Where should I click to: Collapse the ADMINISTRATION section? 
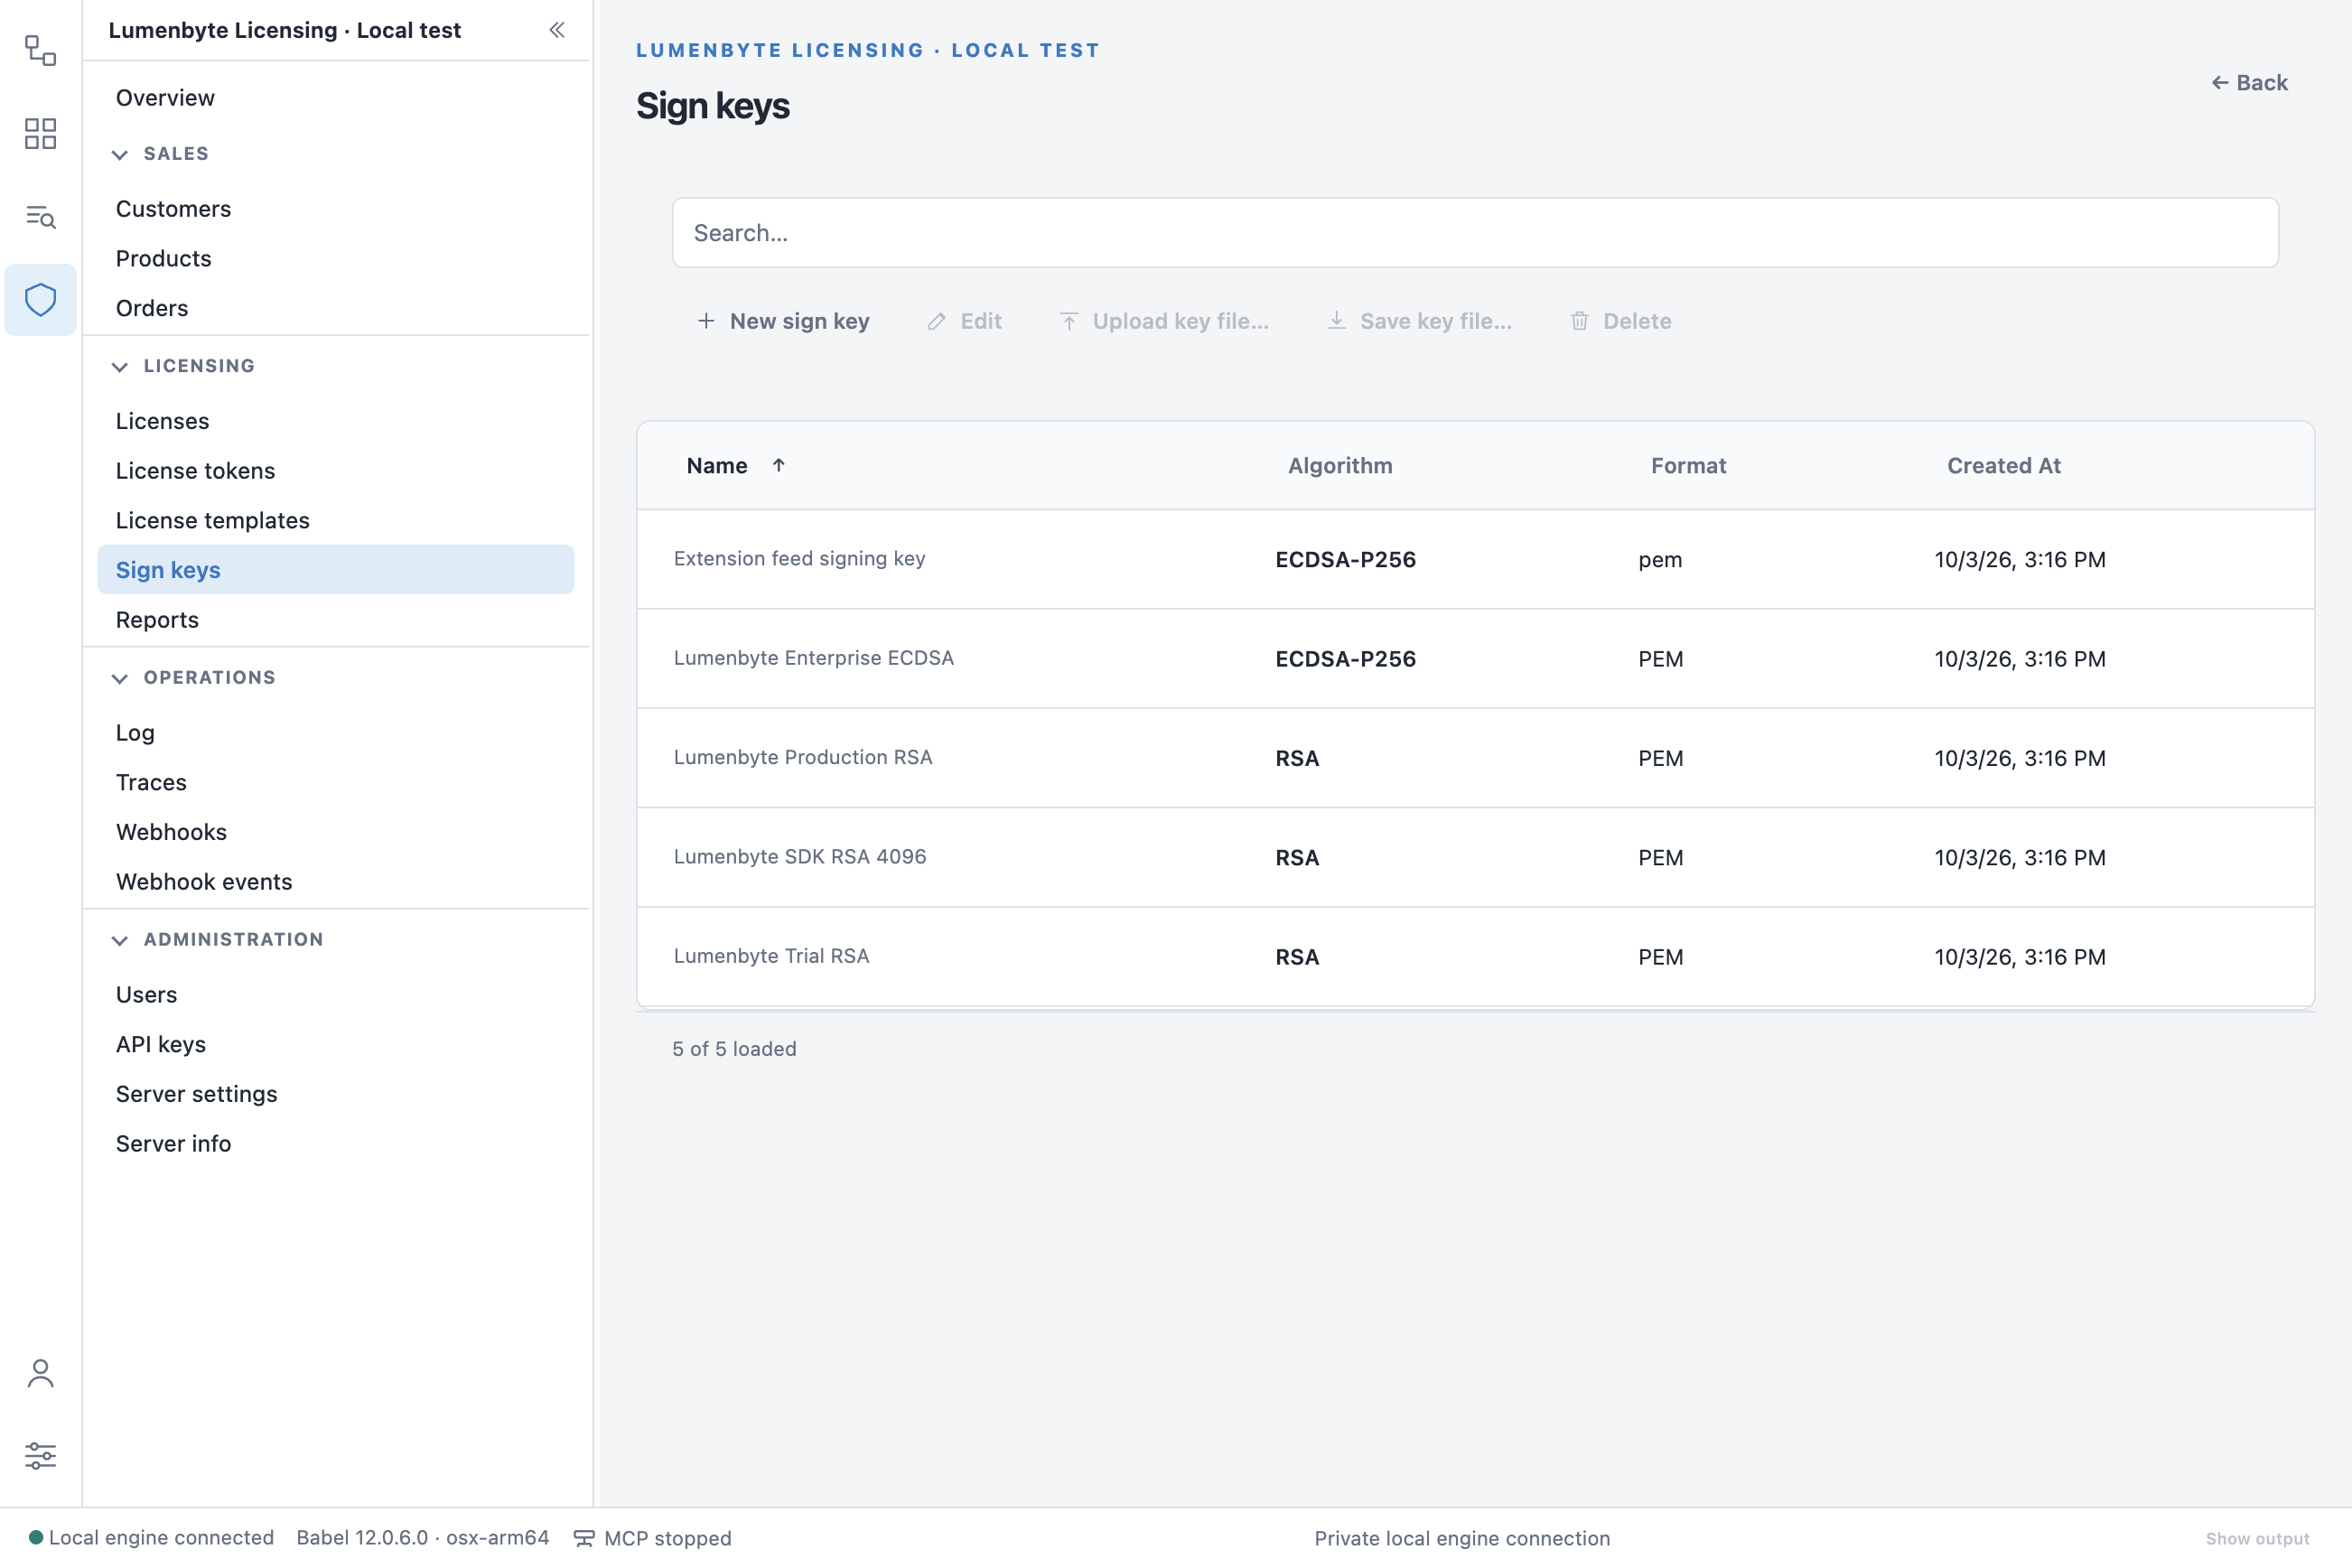(x=120, y=940)
